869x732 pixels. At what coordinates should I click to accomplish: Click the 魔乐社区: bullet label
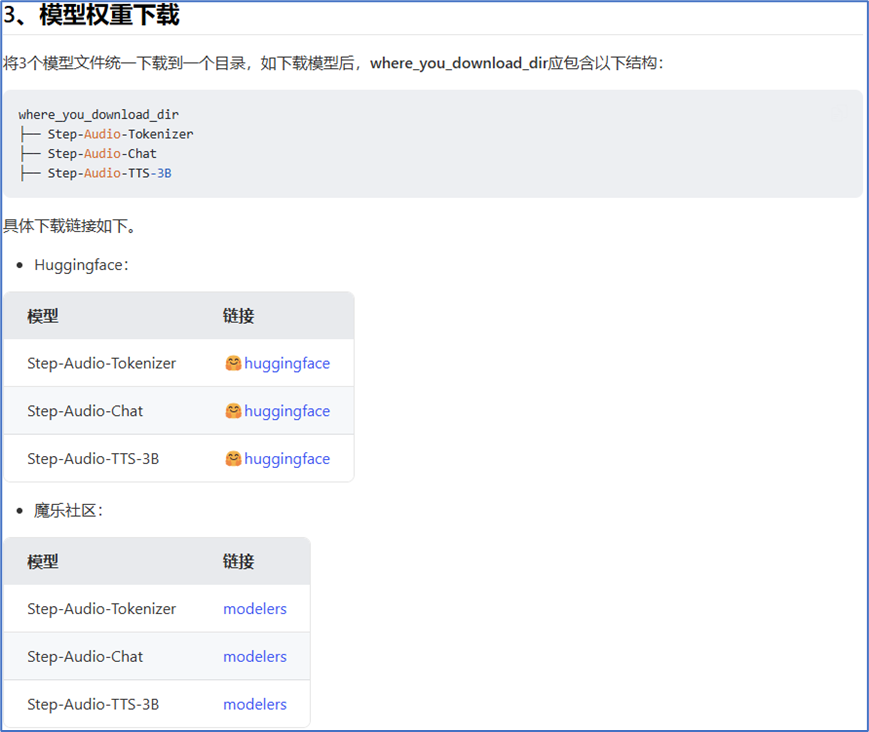click(68, 510)
